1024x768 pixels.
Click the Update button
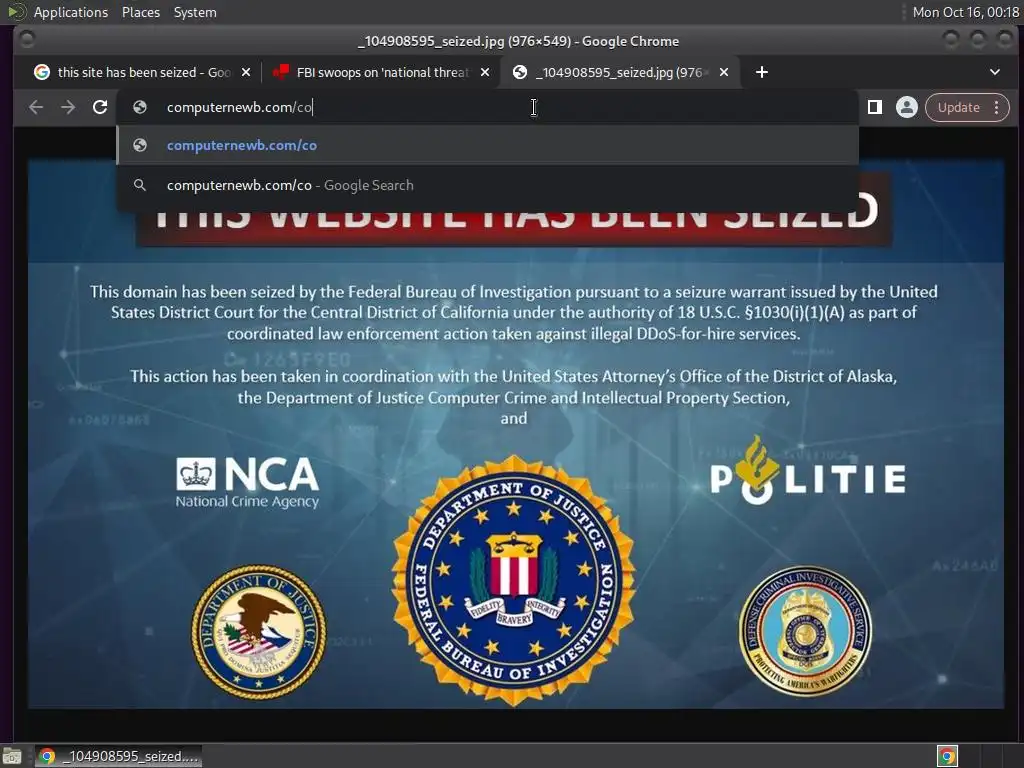[958, 107]
